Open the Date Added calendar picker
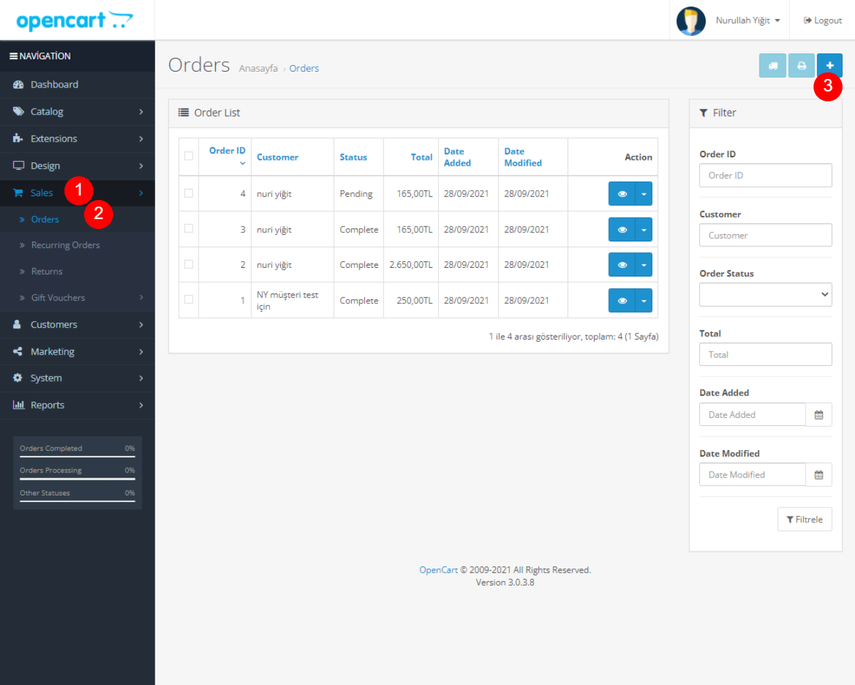 [819, 415]
